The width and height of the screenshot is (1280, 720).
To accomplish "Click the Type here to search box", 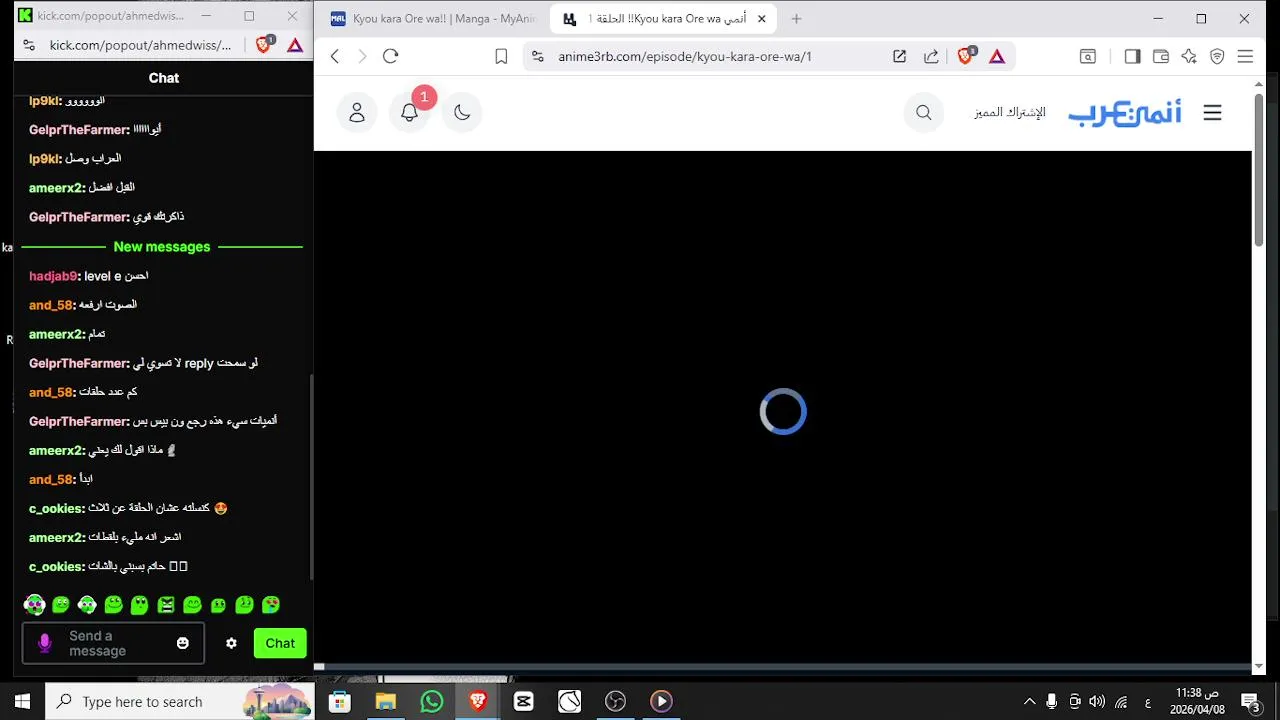I will [x=180, y=701].
